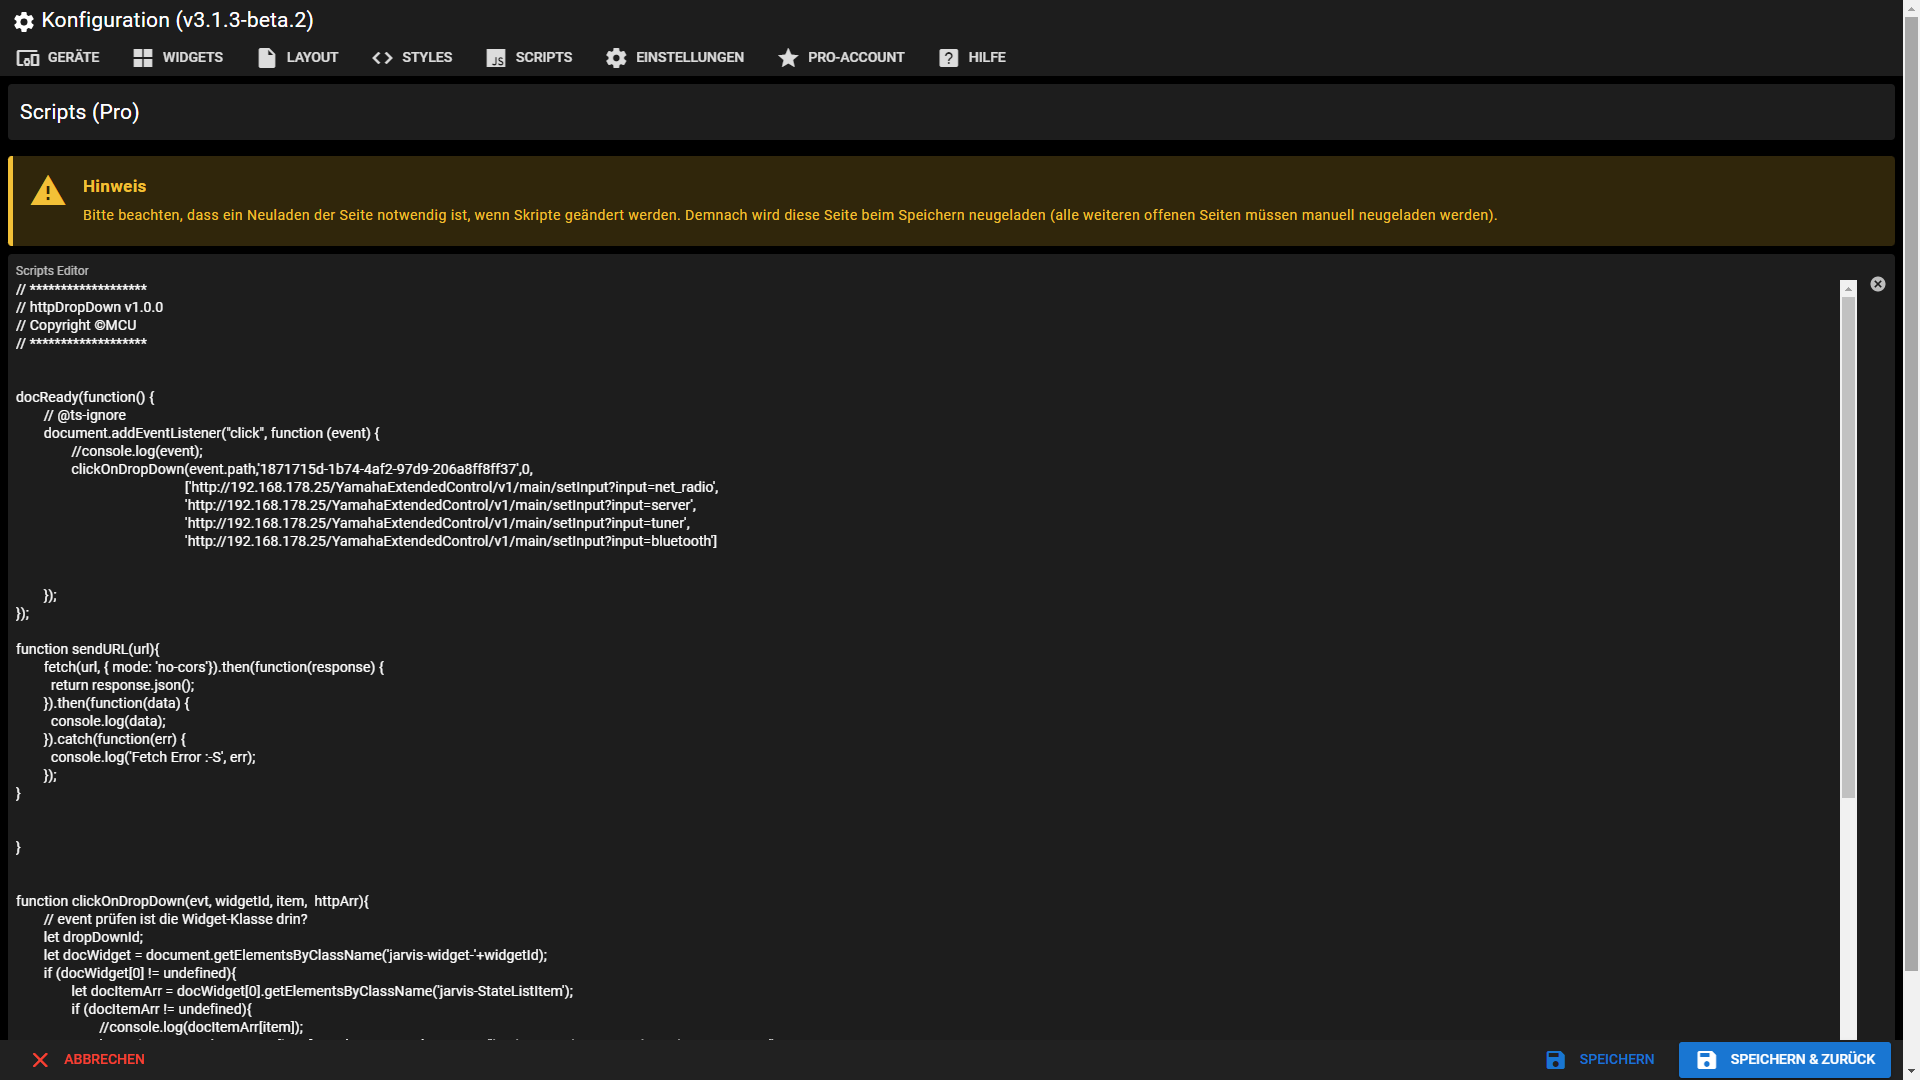Click the 'let docItemArr = docWidget[0]' line
This screenshot has width=1920, height=1080.
pyautogui.click(x=323, y=991)
